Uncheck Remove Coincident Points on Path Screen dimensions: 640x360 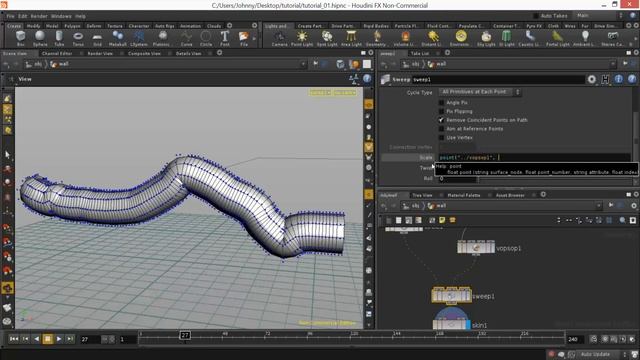[x=441, y=120]
